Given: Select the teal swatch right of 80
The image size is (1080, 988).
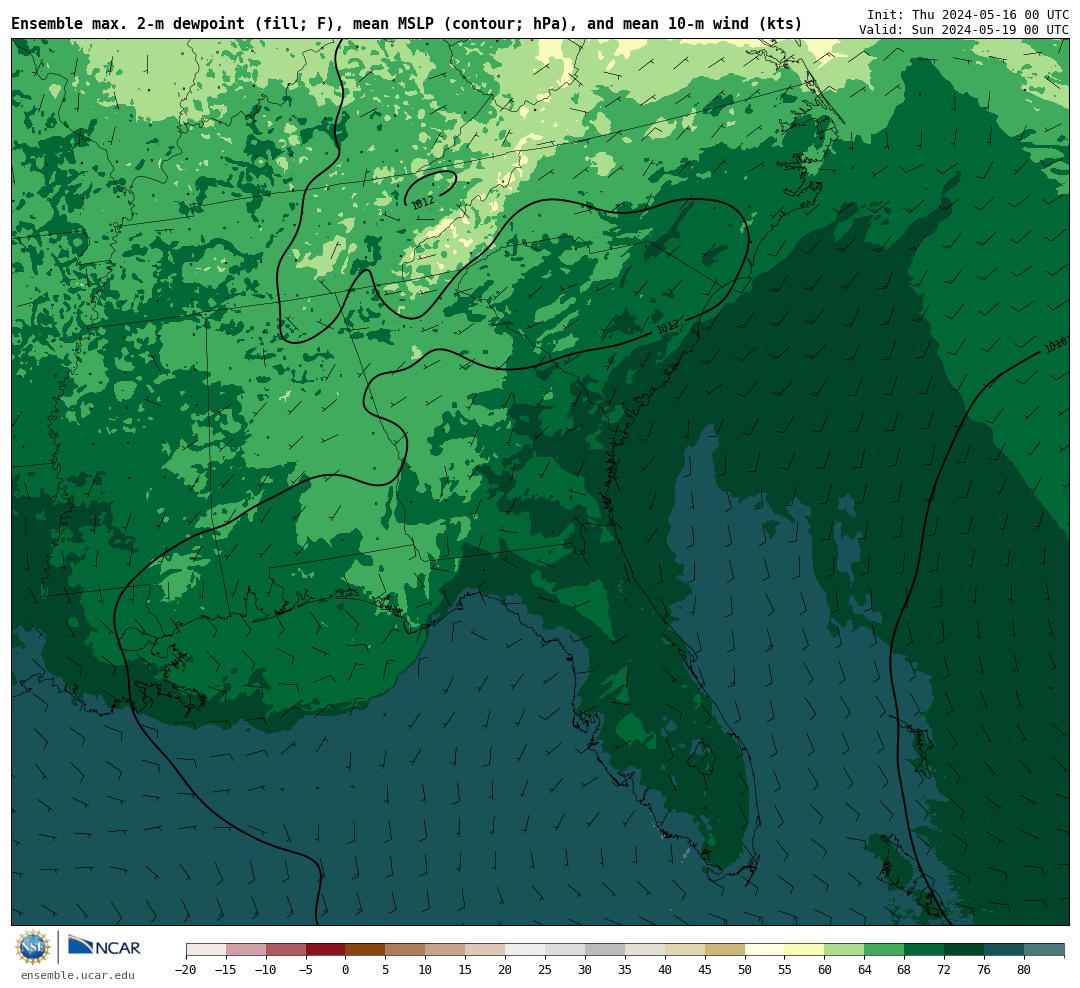Looking at the screenshot, I should (1044, 949).
